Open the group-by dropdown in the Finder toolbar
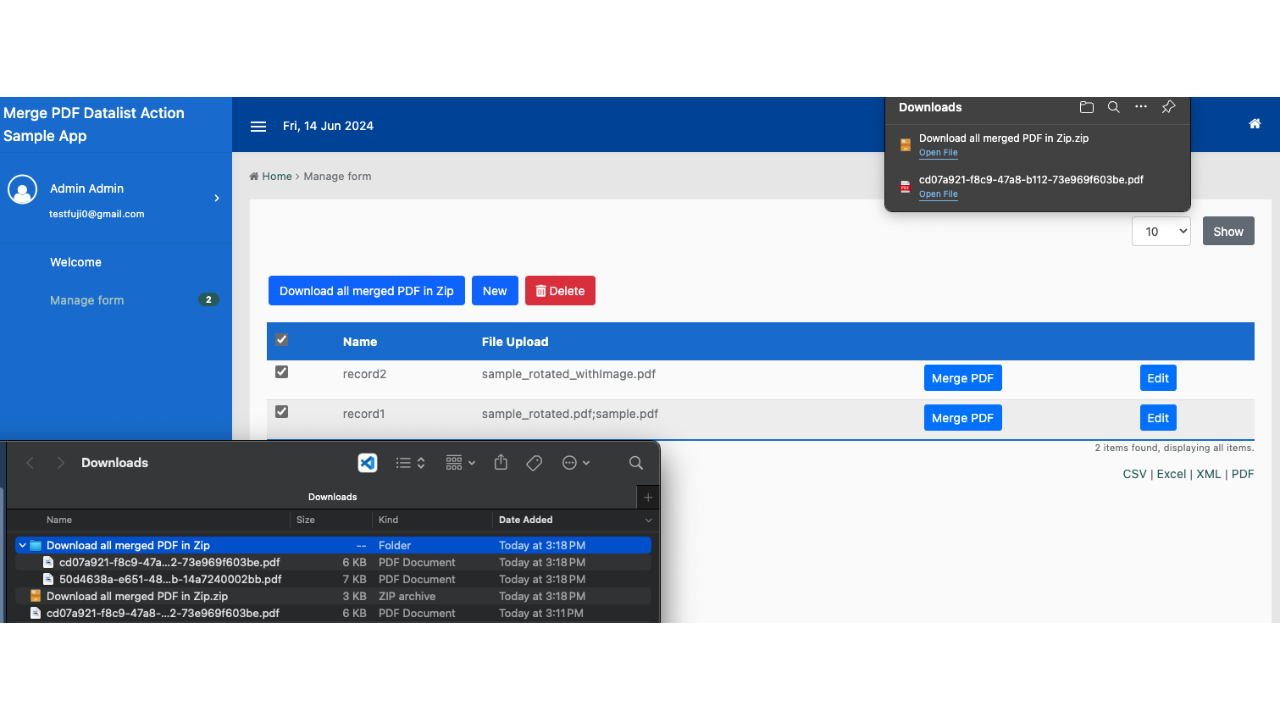Viewport: 1280px width, 720px height. coord(461,463)
